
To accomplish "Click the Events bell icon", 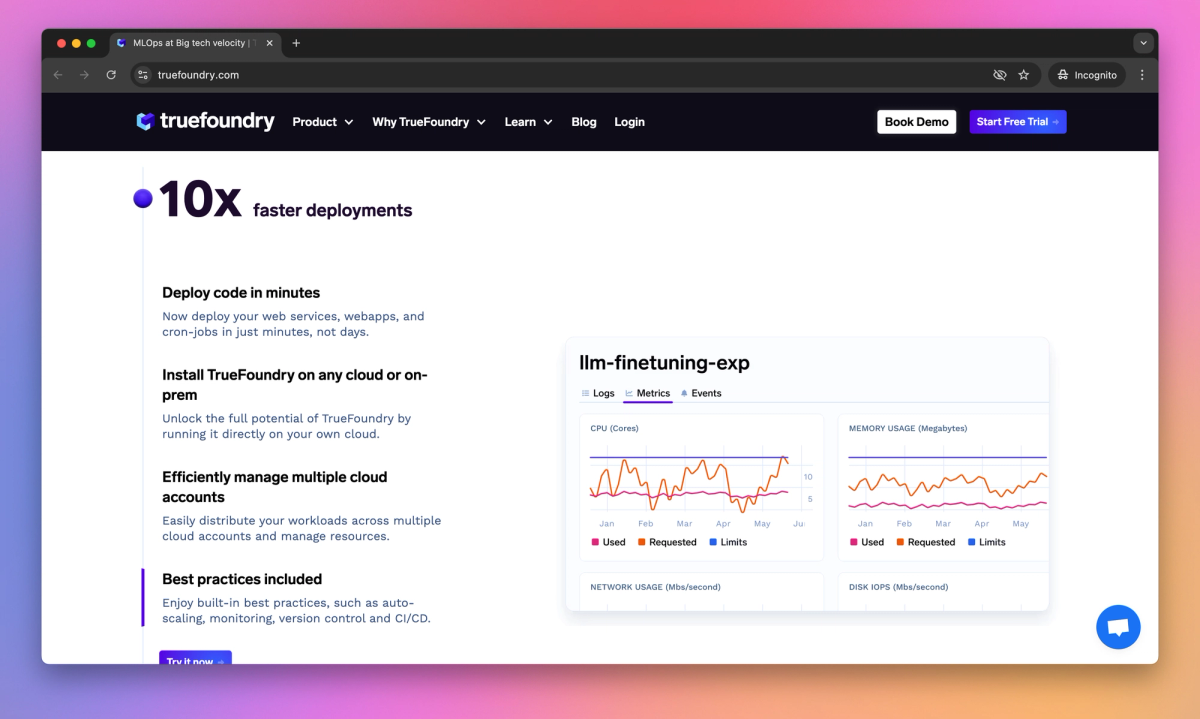I will 684,393.
